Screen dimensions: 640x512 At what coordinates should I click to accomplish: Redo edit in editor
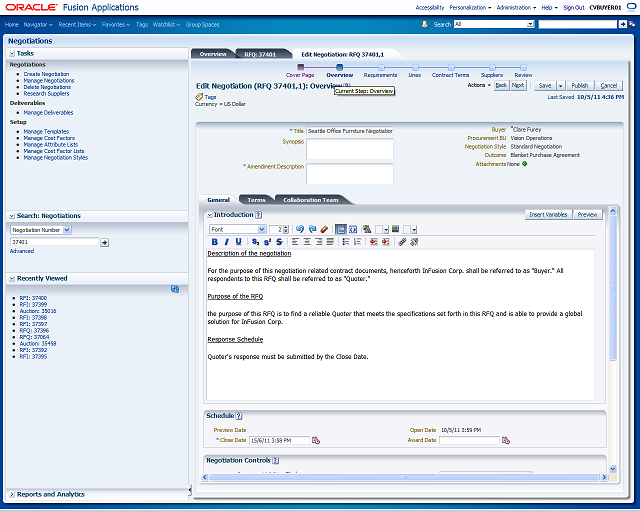pos(312,229)
